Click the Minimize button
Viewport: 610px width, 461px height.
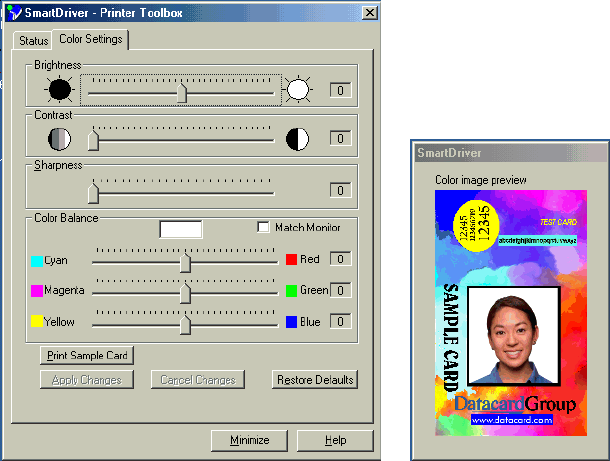tap(249, 440)
